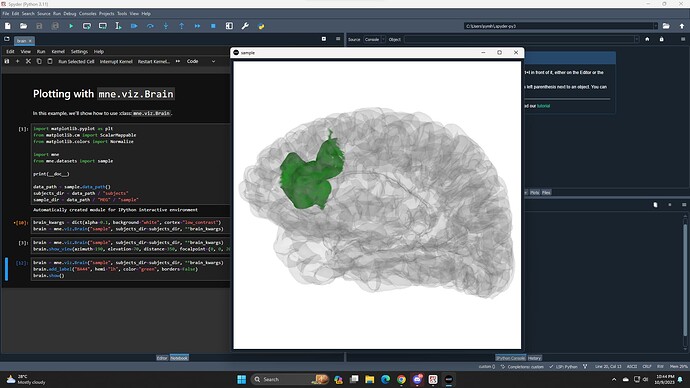Switch to the Editor tab
Screen dimensions: 690x388
point(162,358)
